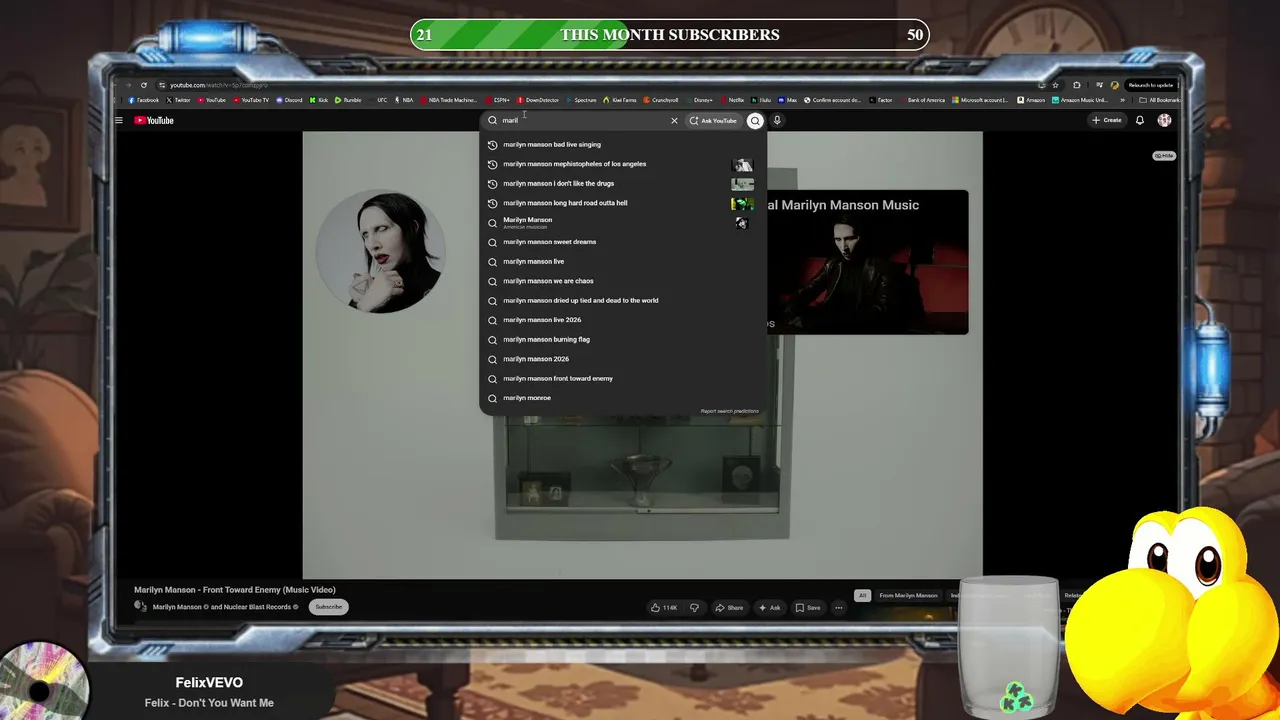Viewport: 1280px width, 720px height.
Task: Open the Spectrum bookmark
Action: click(582, 100)
